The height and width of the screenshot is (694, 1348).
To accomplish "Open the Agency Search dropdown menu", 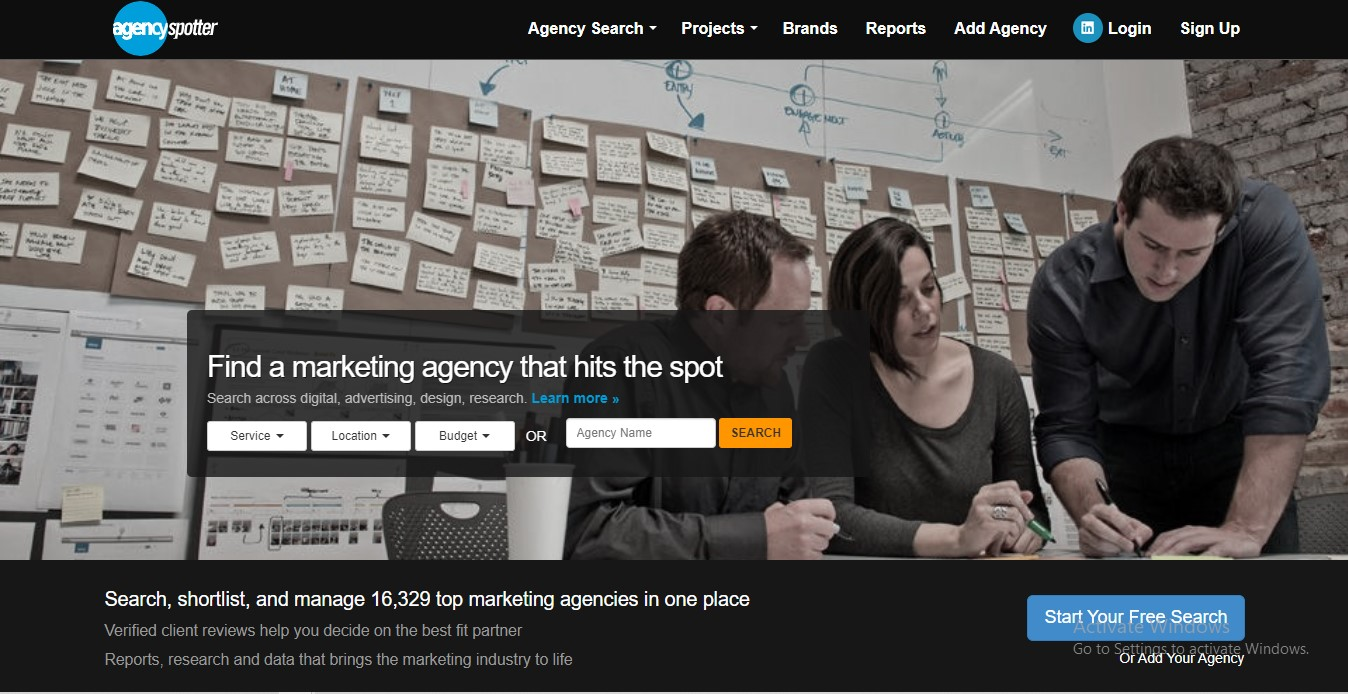I will coord(592,28).
